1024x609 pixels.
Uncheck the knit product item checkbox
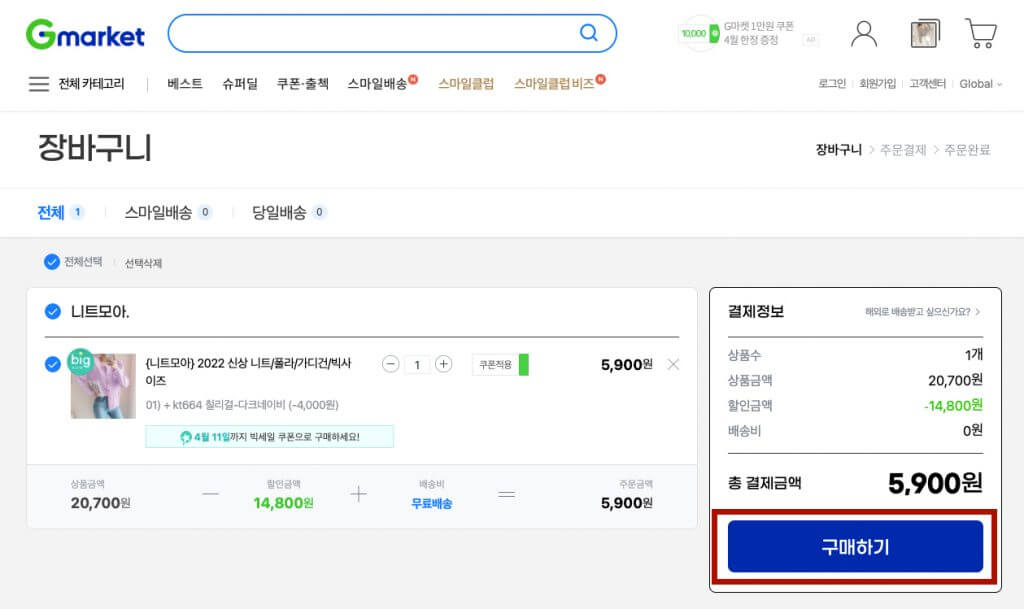53,364
